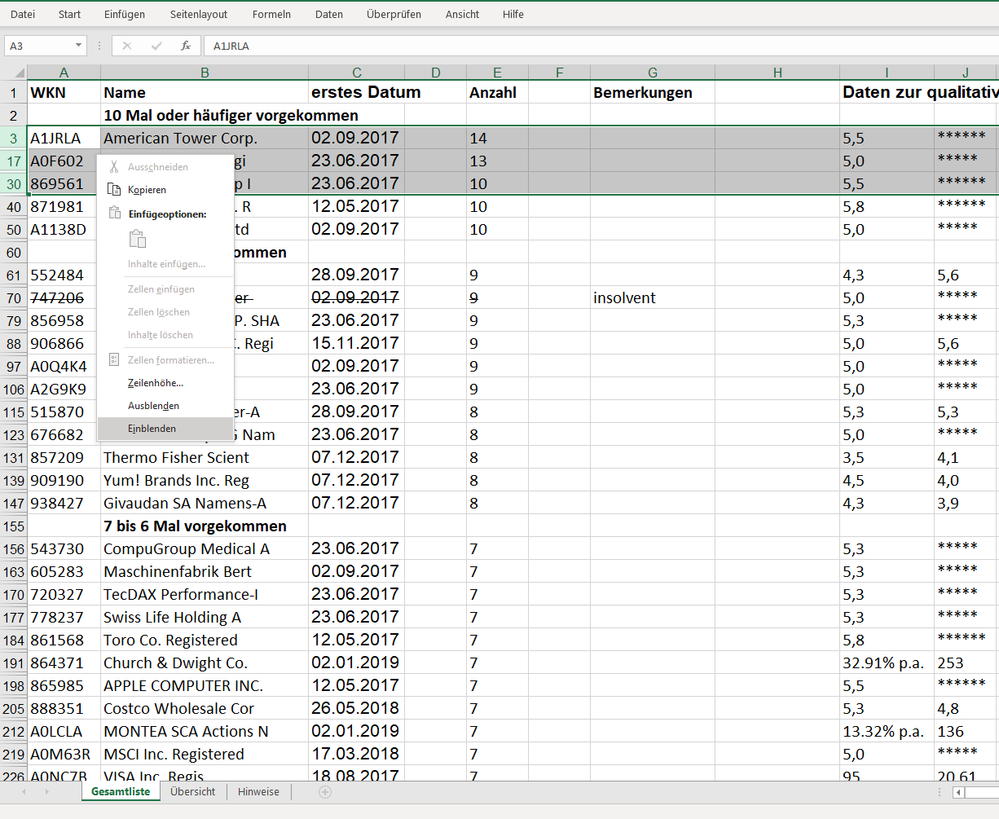
Task: Open Zeilenhöhe... from the context menu
Action: tap(155, 383)
